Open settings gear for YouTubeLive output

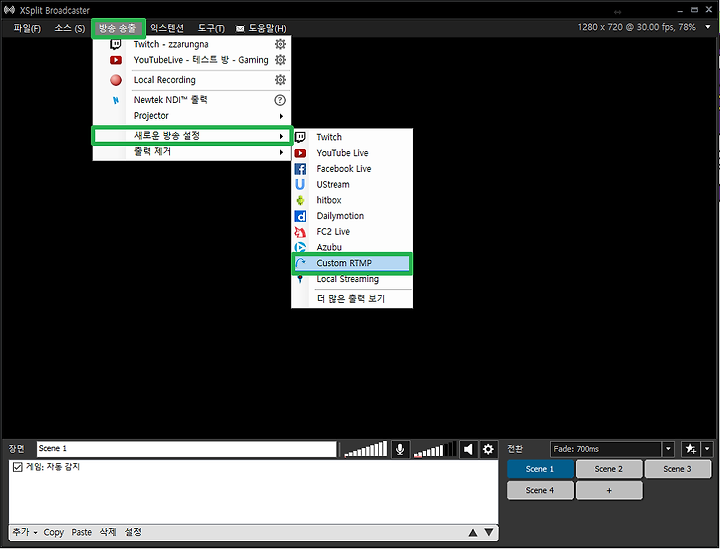[x=280, y=60]
